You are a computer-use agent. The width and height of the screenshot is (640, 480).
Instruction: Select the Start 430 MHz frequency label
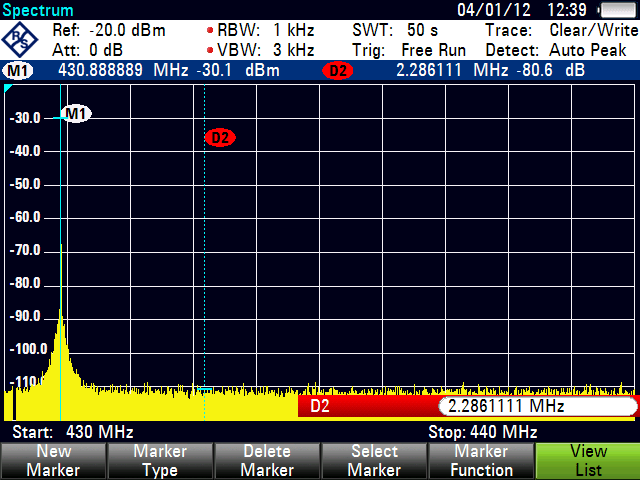pos(72,432)
